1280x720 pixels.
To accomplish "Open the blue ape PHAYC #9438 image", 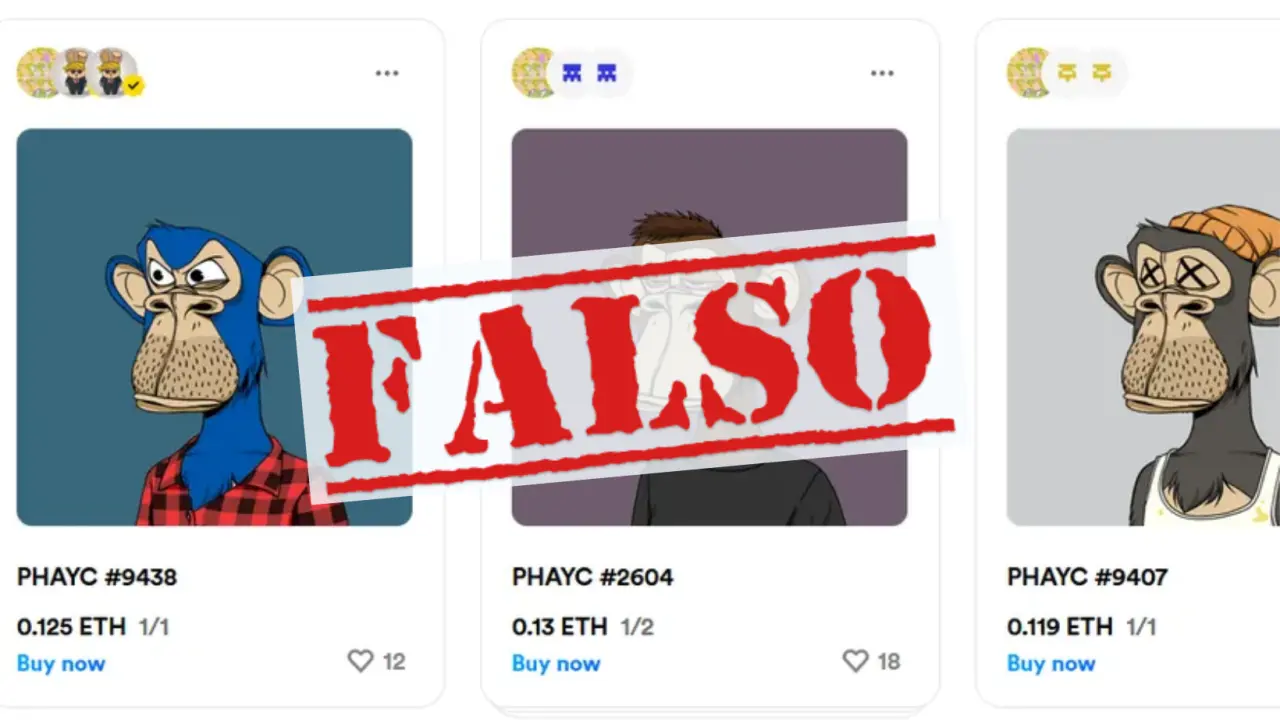I will click(214, 327).
